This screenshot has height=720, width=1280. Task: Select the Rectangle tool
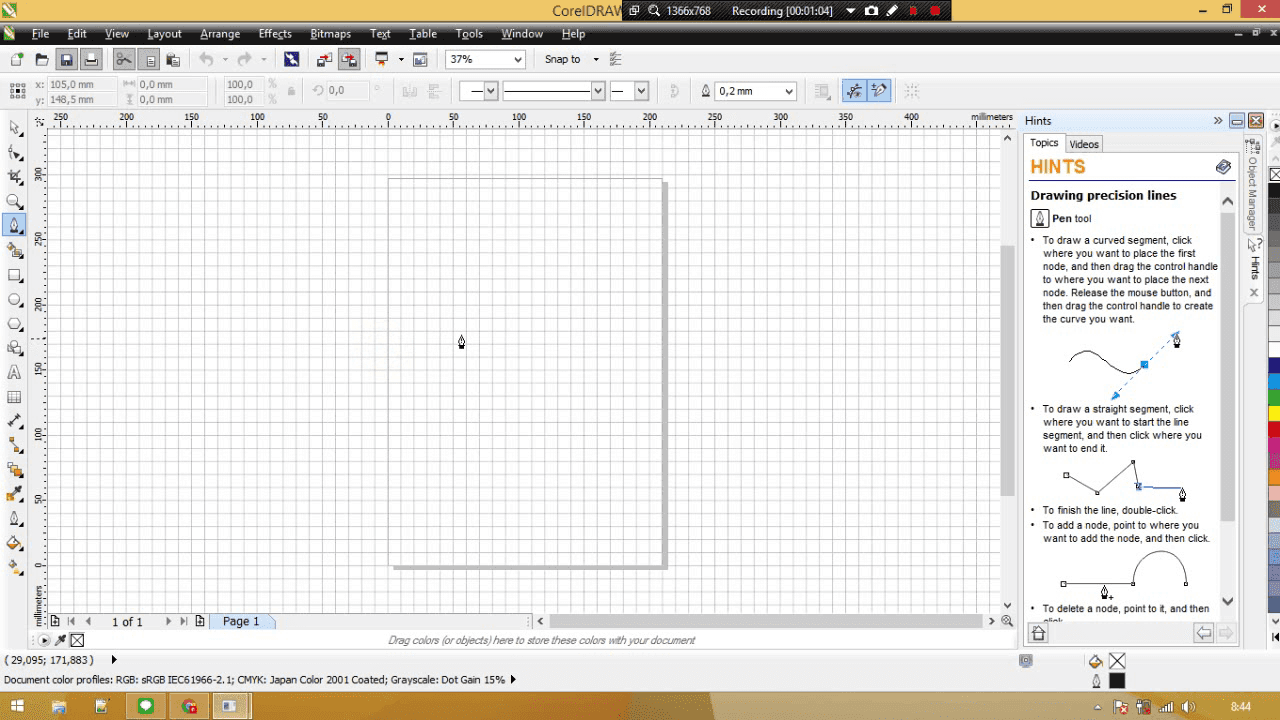tap(15, 275)
